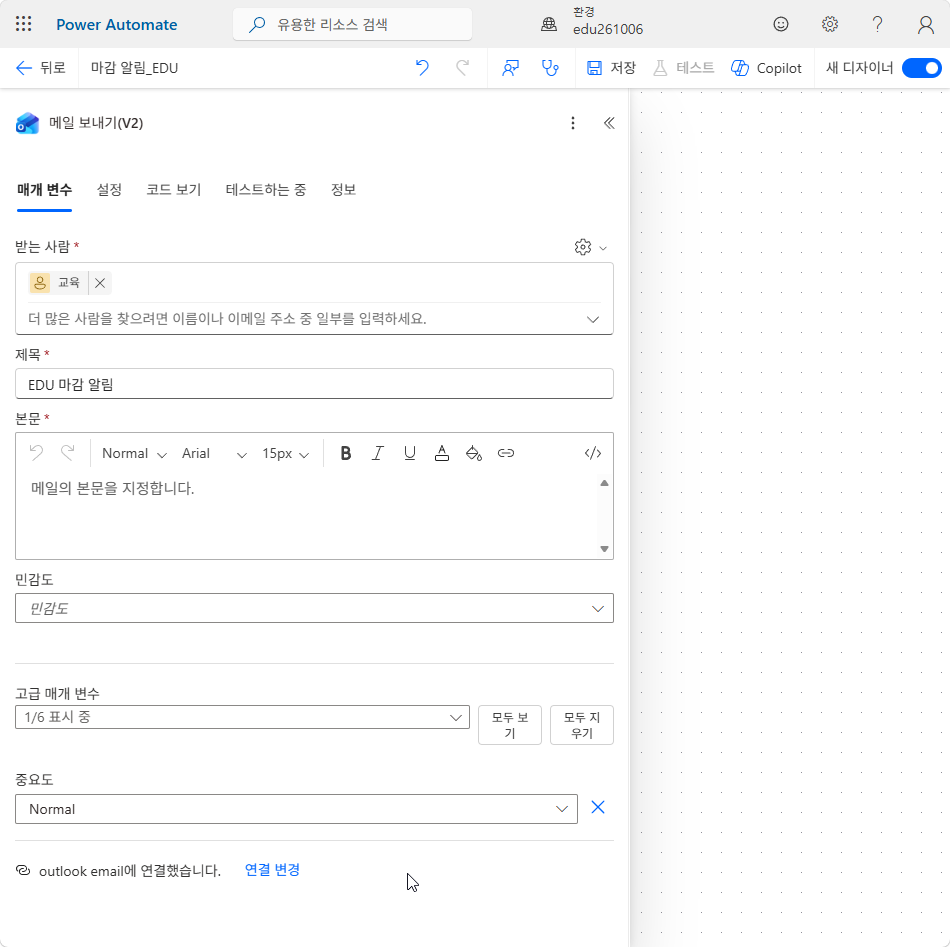
Task: Open the font color picker
Action: click(442, 453)
